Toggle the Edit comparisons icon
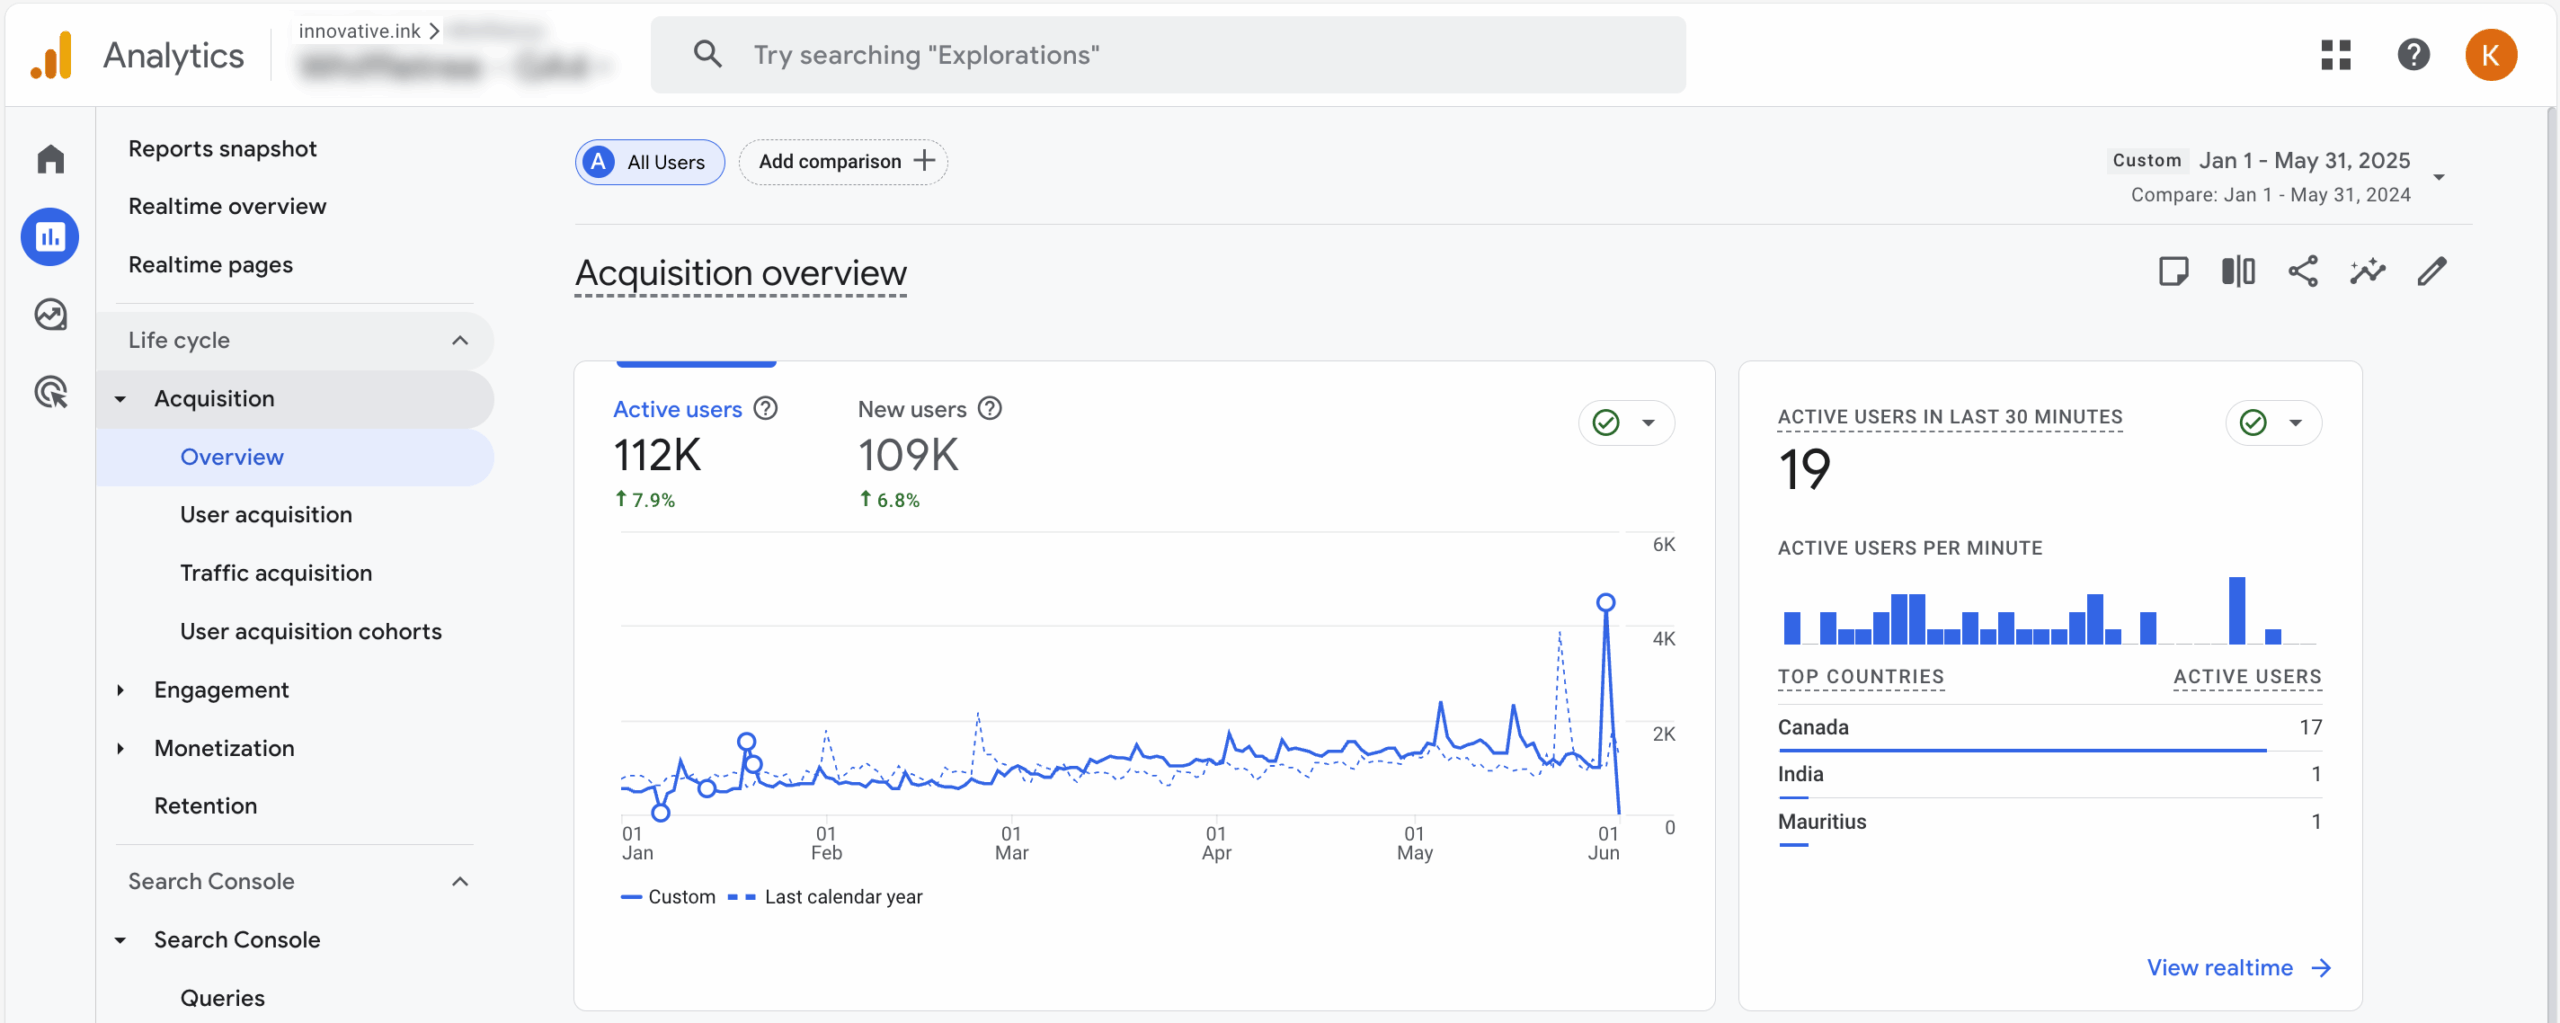 (x=2238, y=271)
